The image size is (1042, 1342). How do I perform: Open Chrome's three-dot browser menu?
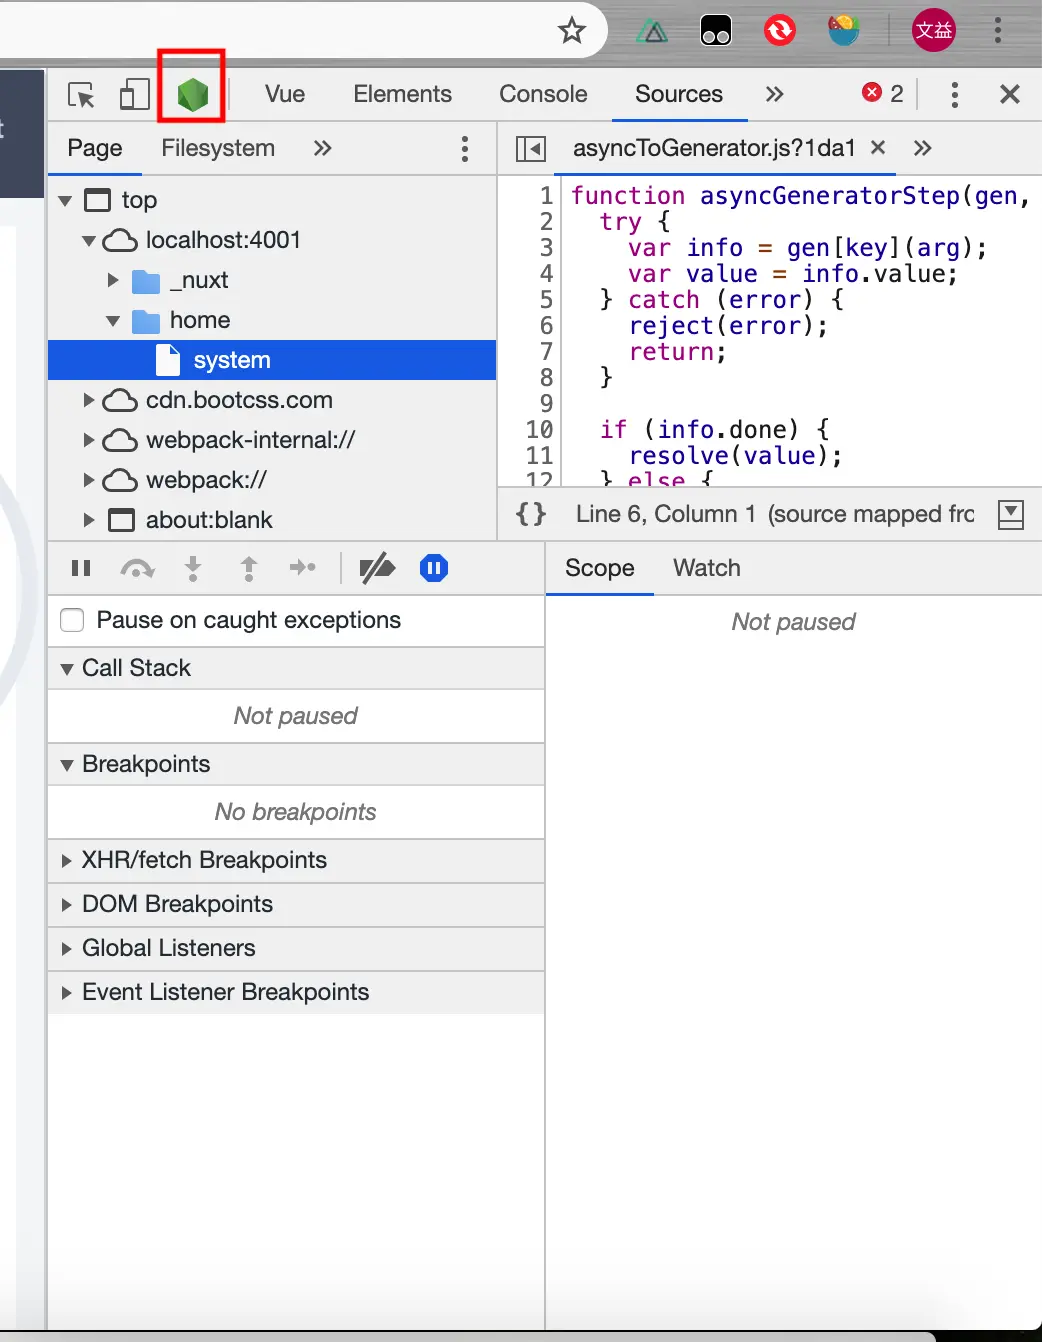[x=998, y=30]
